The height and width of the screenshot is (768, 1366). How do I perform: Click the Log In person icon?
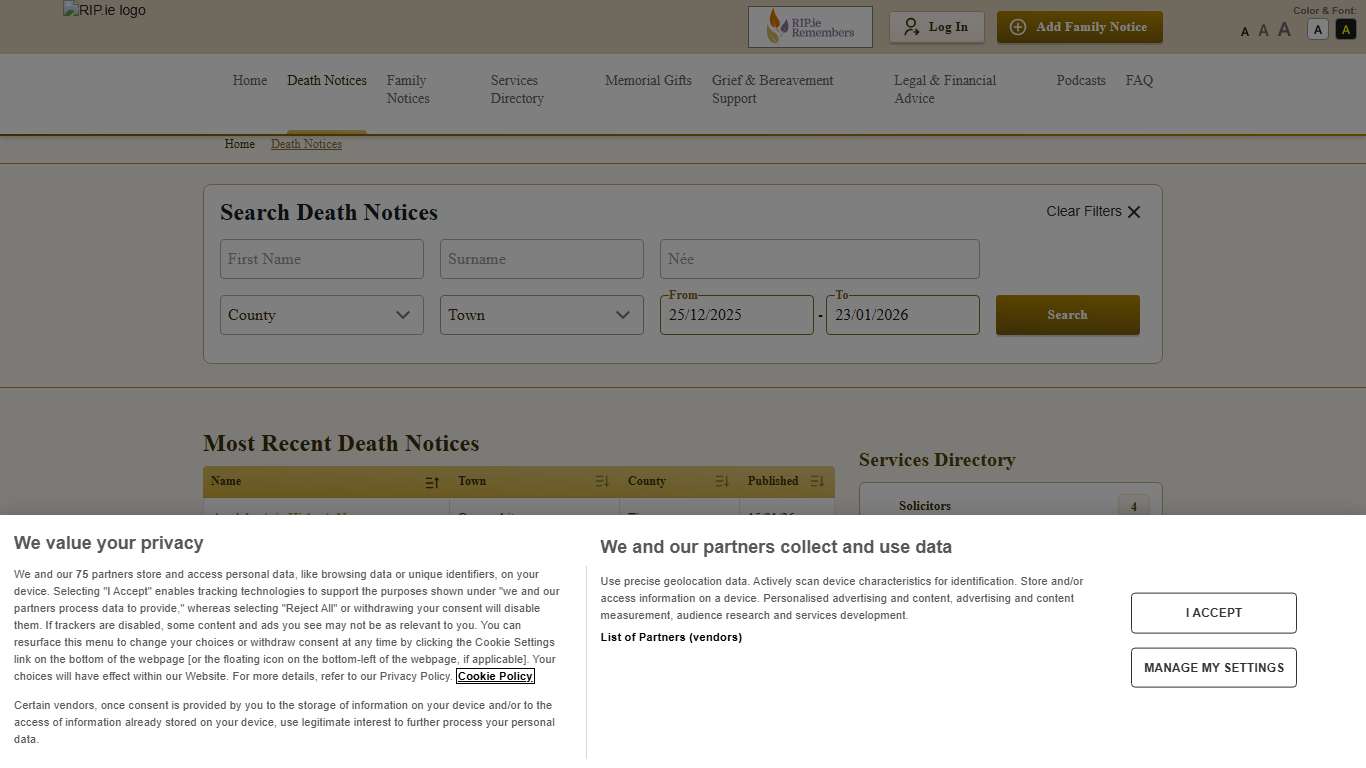point(911,27)
